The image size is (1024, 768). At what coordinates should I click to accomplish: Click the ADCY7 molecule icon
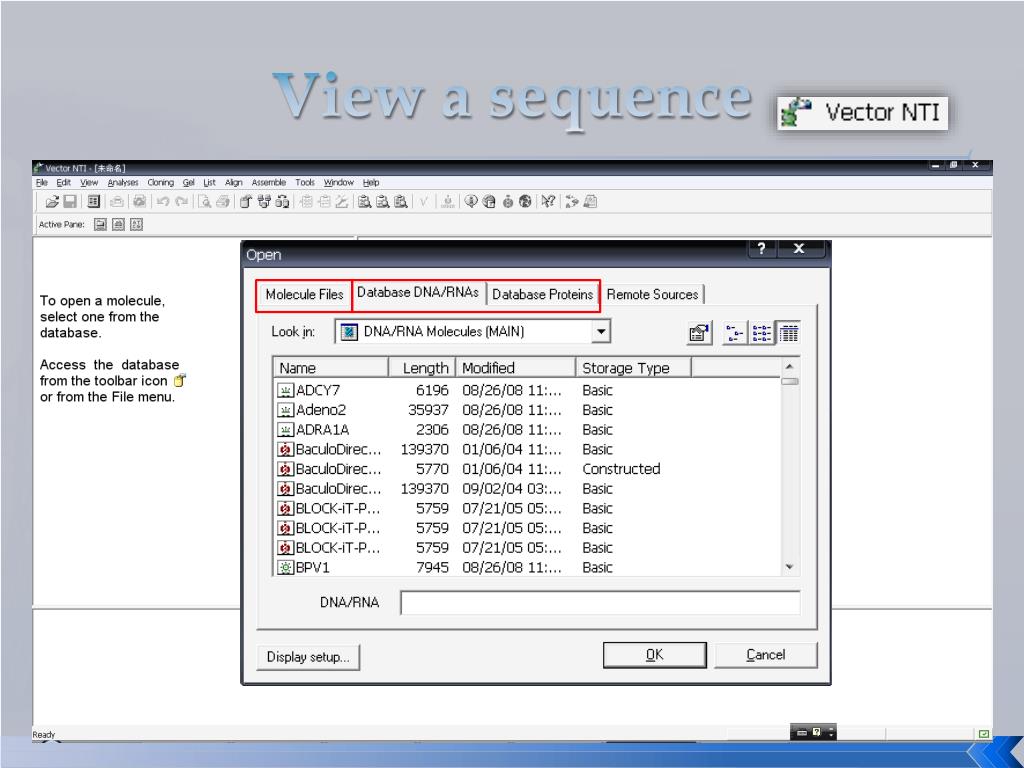(285, 391)
